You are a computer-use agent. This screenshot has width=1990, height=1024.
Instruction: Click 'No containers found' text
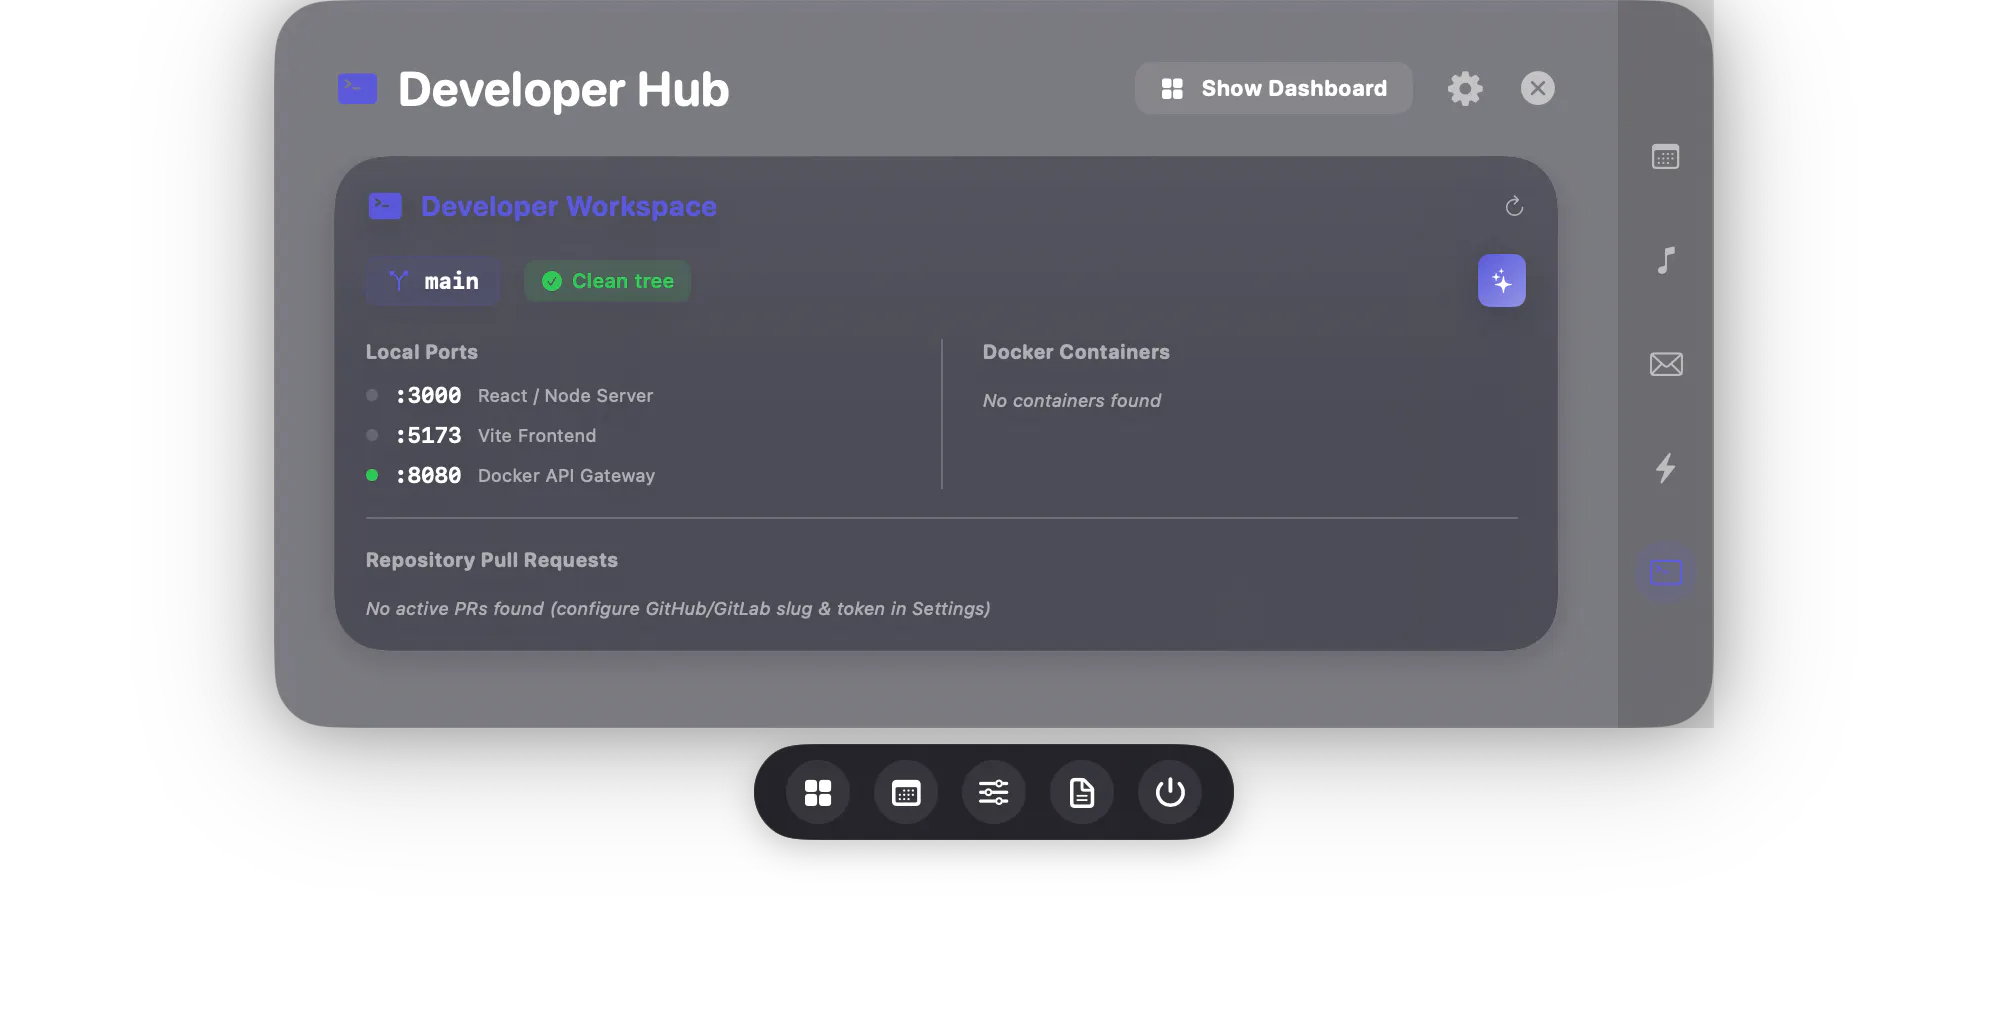pos(1072,400)
